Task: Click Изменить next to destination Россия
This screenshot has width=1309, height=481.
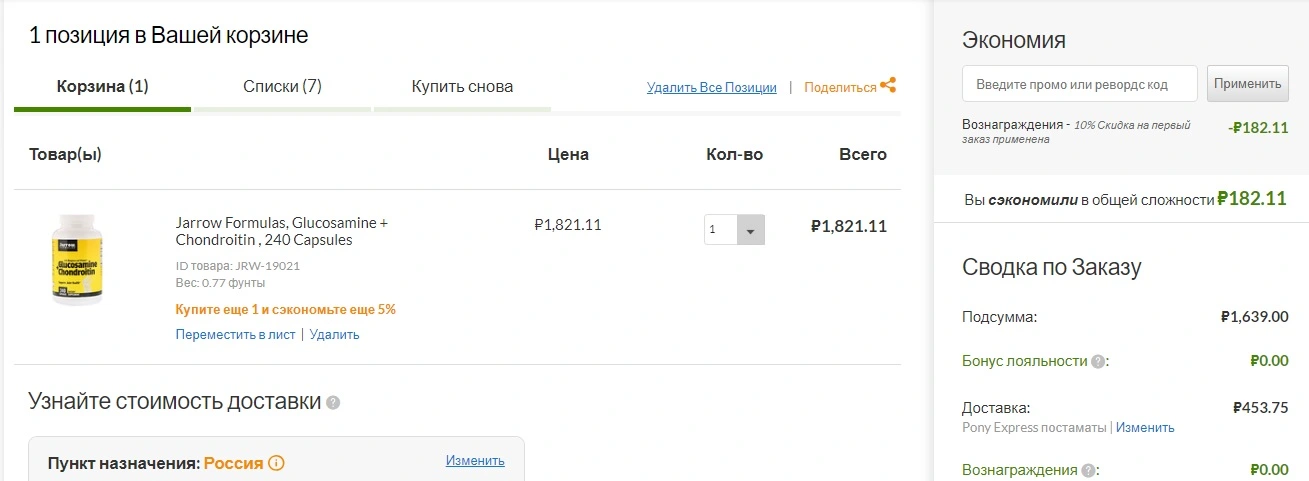Action: tap(475, 461)
